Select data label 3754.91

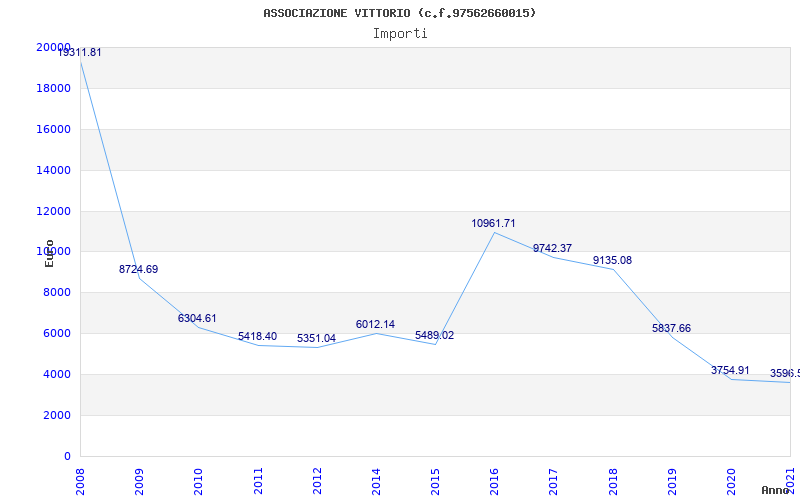[730, 370]
